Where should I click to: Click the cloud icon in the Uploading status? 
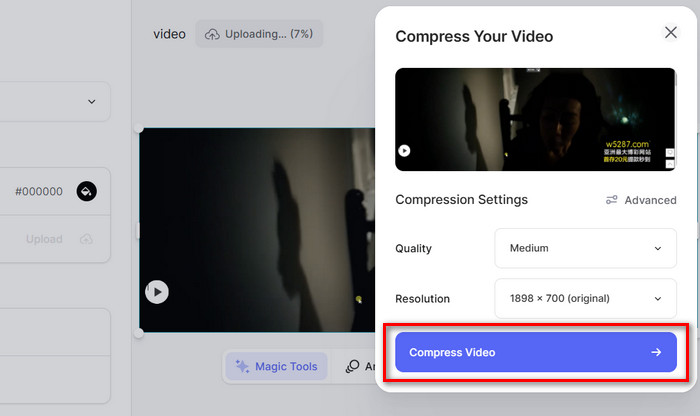pyautogui.click(x=212, y=34)
